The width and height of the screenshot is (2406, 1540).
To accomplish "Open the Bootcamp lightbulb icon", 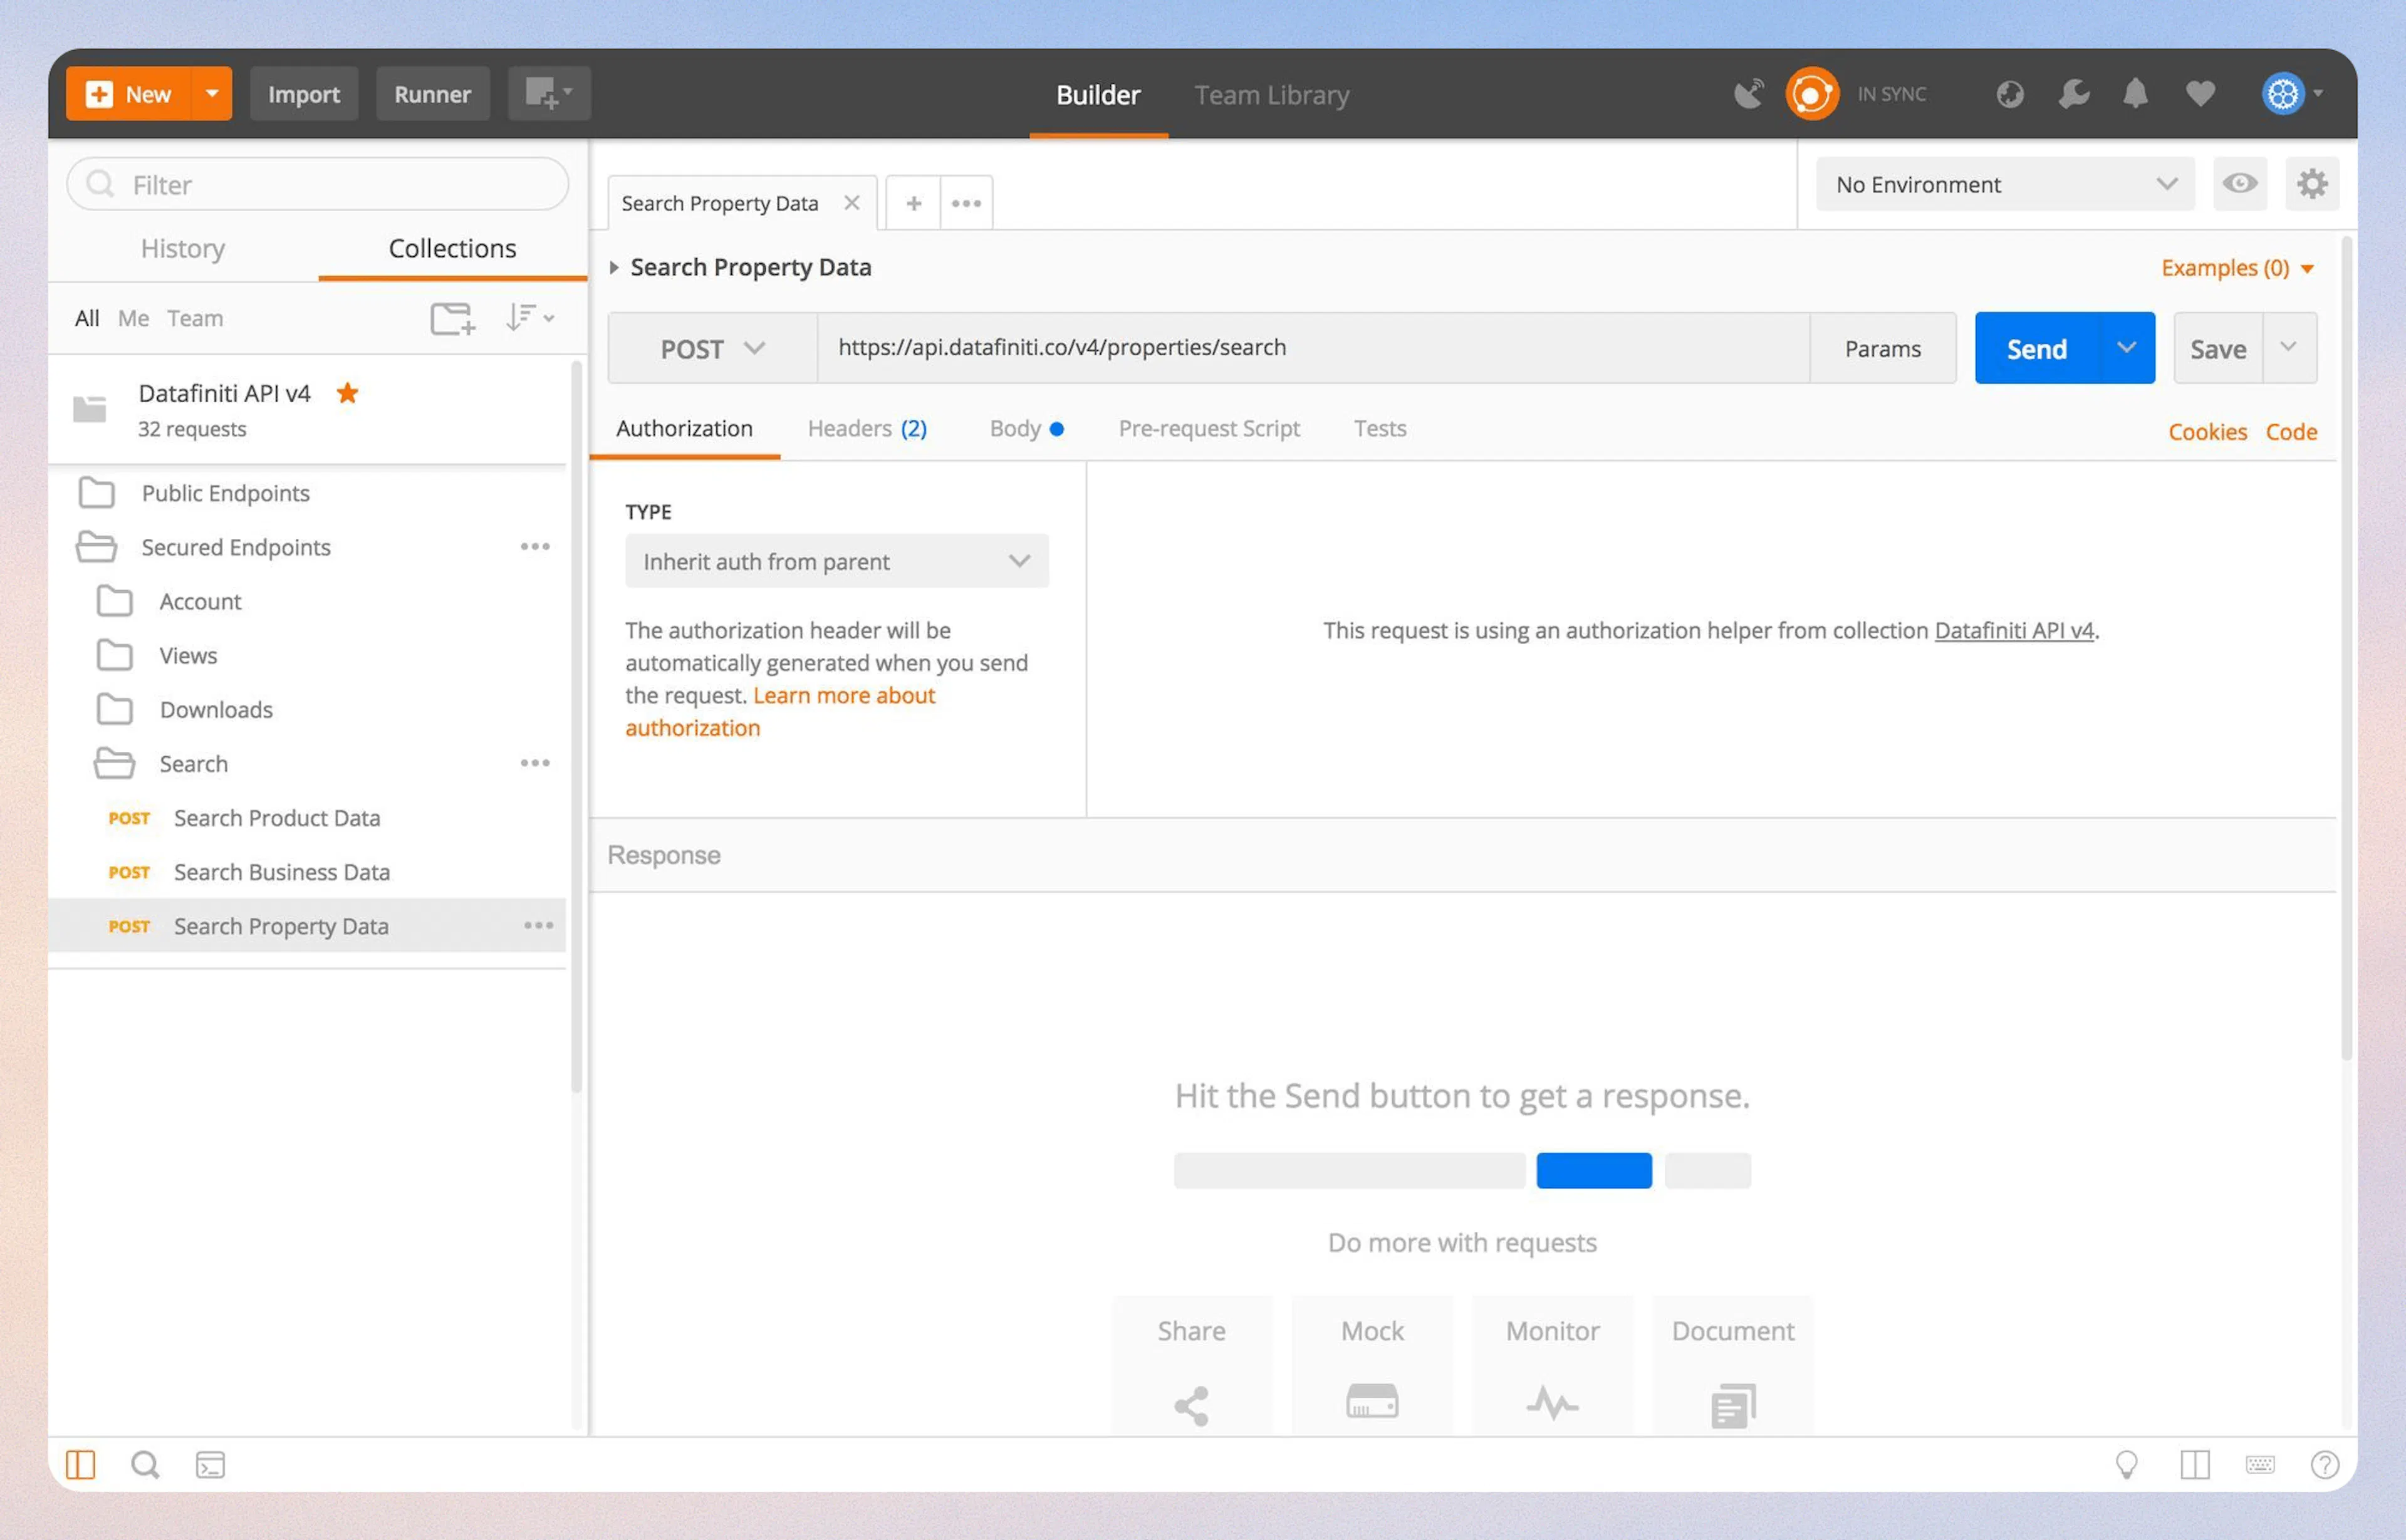I will pyautogui.click(x=2128, y=1464).
